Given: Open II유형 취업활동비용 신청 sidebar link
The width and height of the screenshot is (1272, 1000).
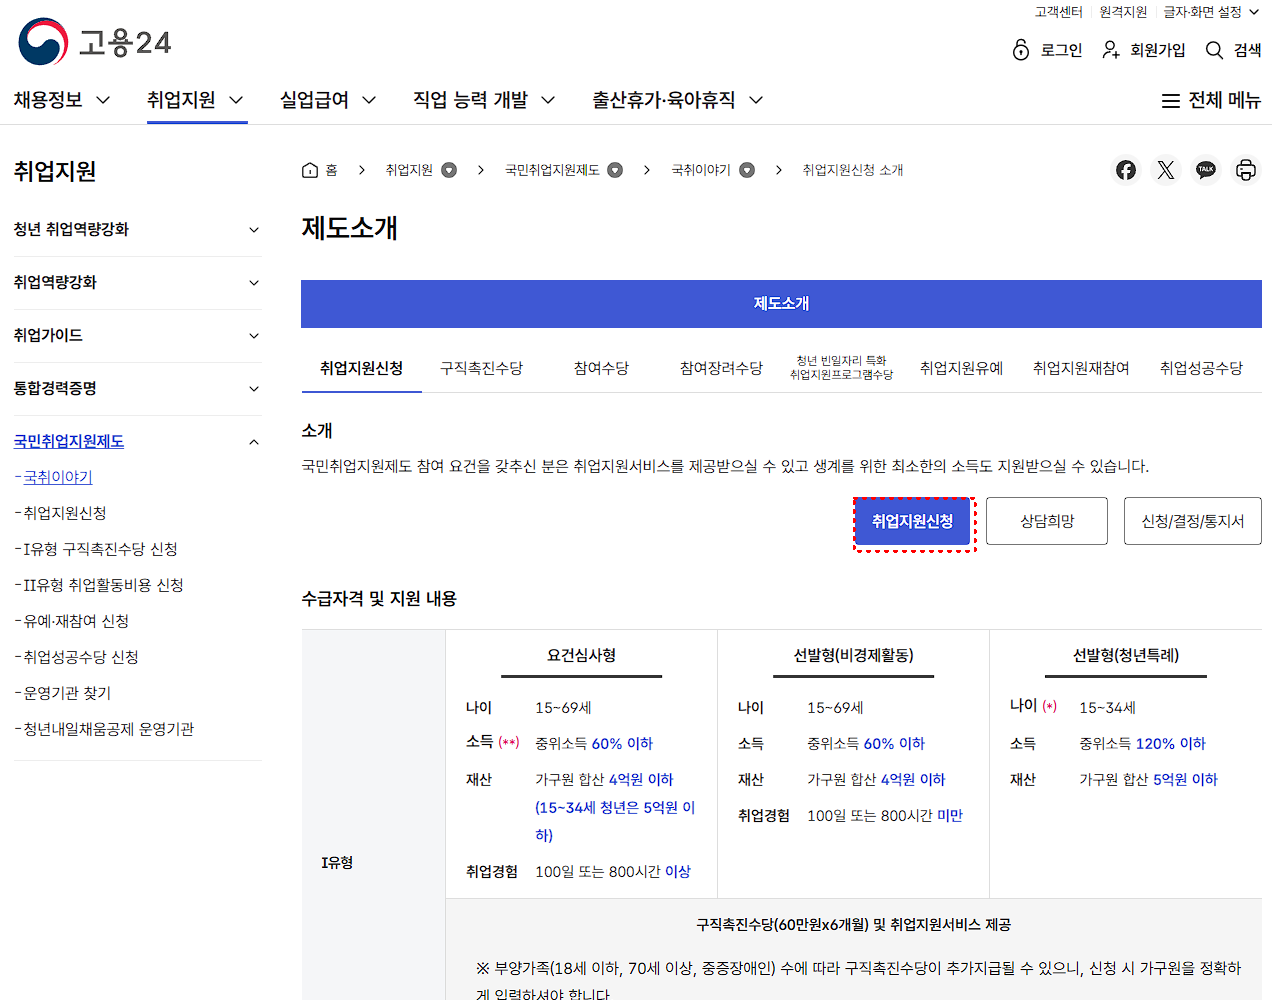Looking at the screenshot, I should [103, 586].
